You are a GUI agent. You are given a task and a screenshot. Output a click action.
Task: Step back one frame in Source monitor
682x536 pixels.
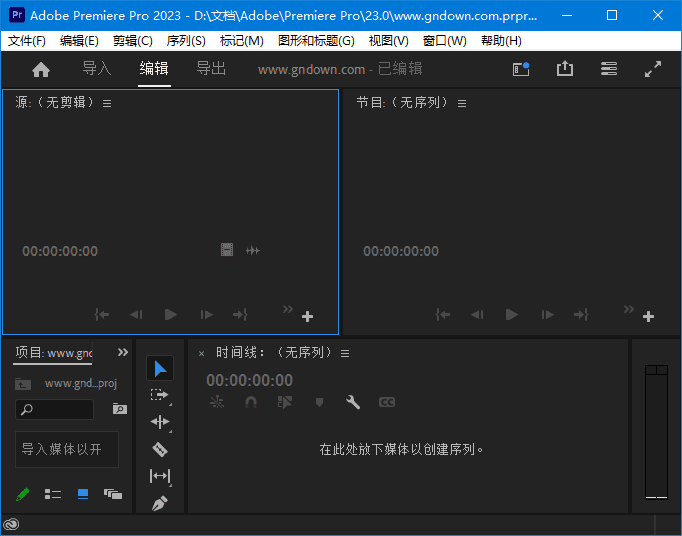136,314
